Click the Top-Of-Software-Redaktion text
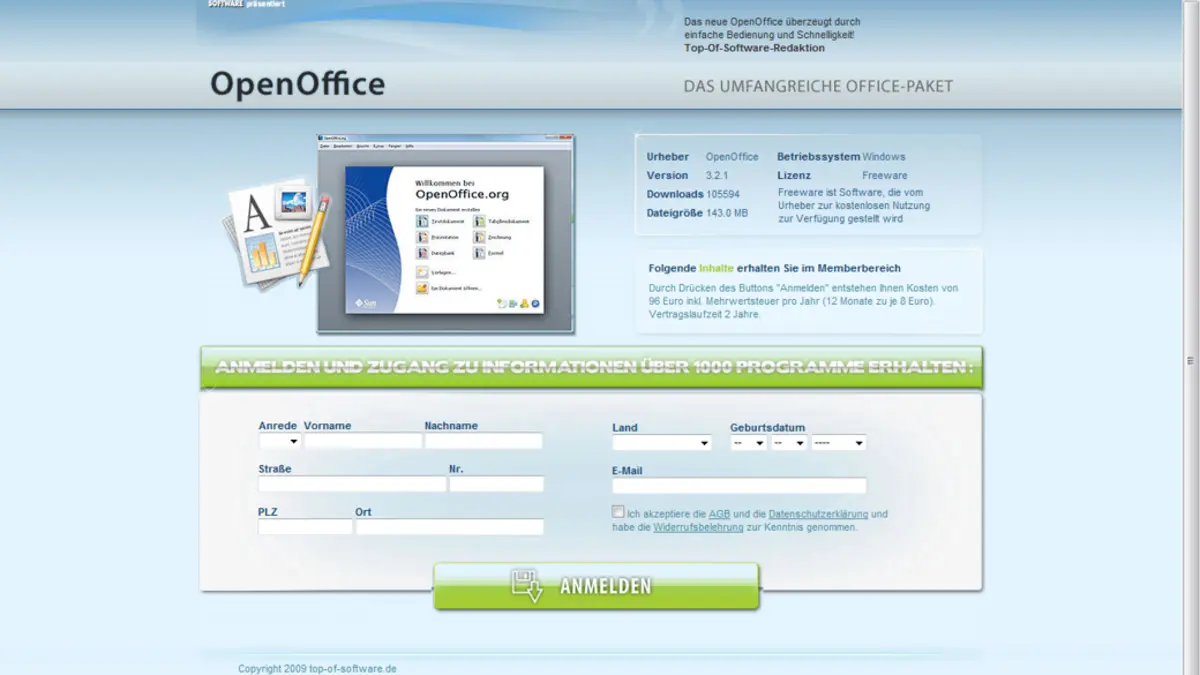1200x675 pixels. tap(755, 48)
